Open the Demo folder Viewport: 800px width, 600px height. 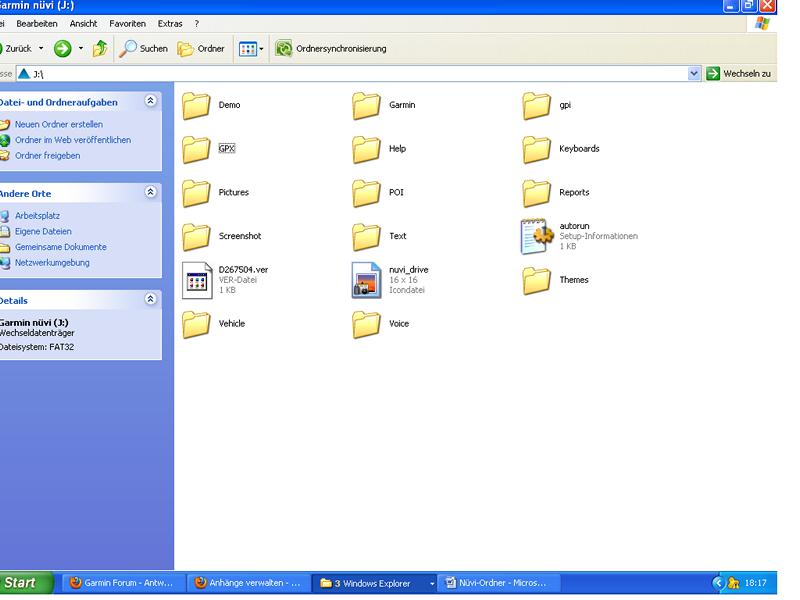[211, 105]
